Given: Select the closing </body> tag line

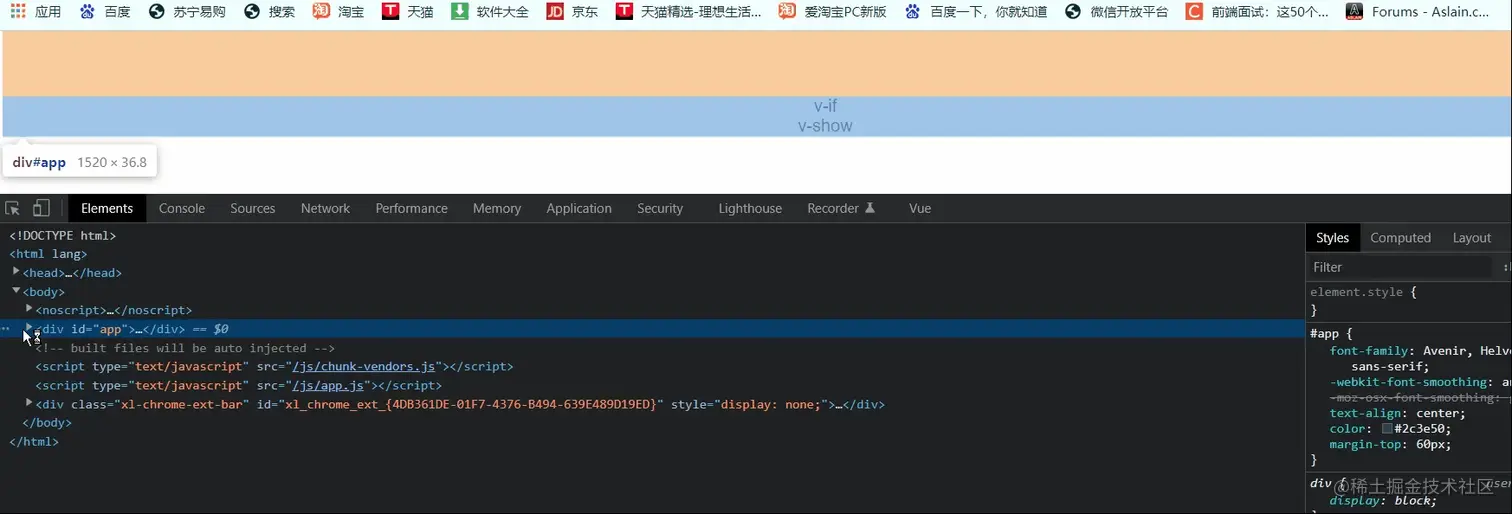Looking at the screenshot, I should (x=47, y=423).
